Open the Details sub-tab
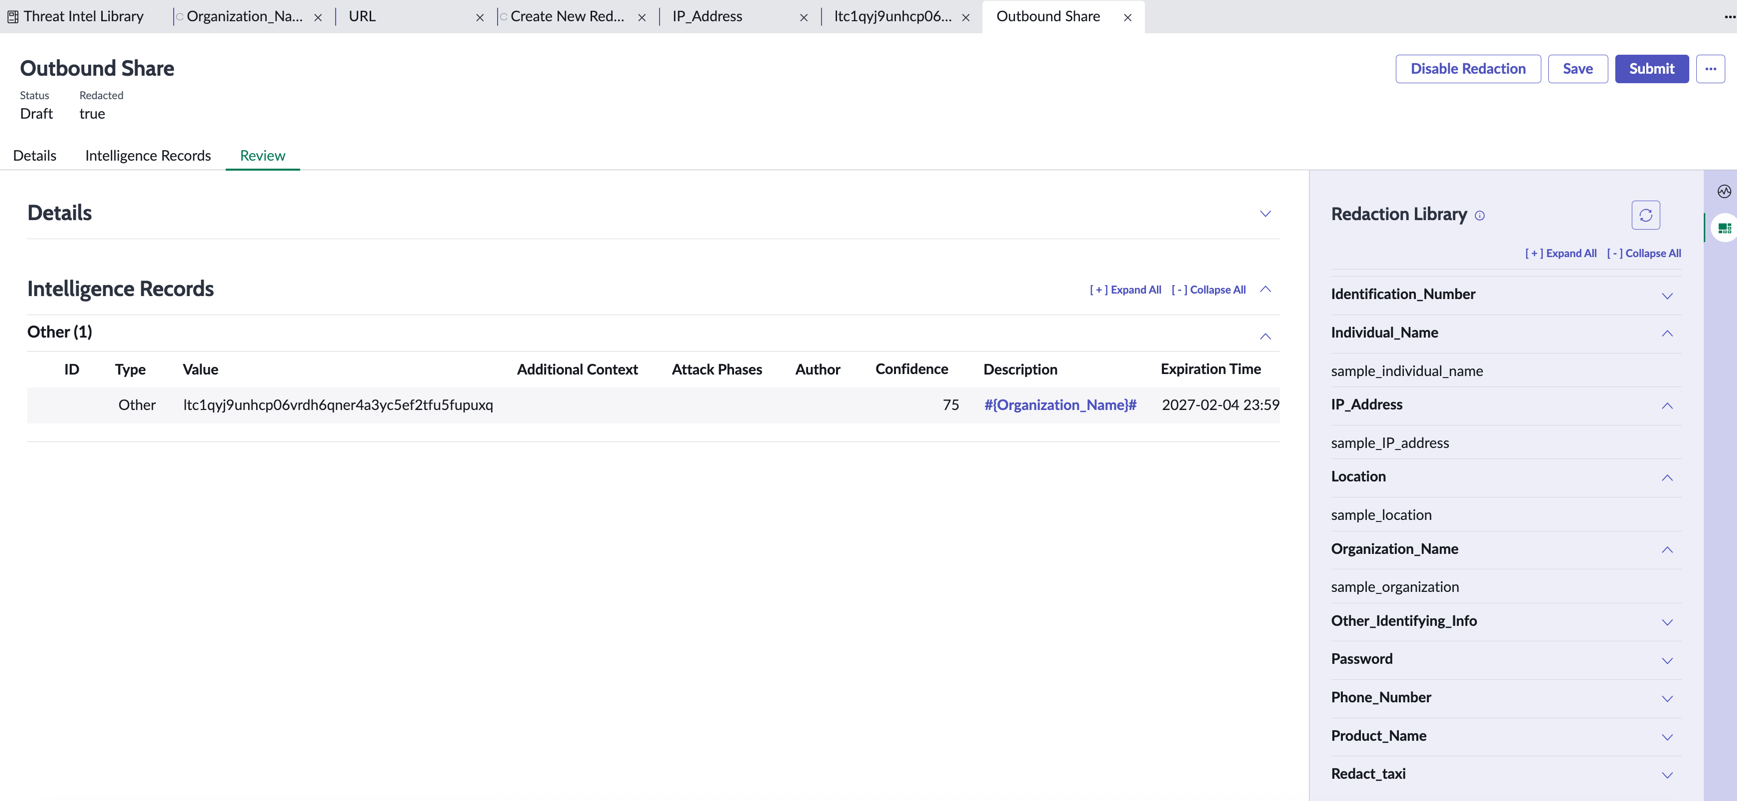This screenshot has height=801, width=1737. click(x=35, y=155)
